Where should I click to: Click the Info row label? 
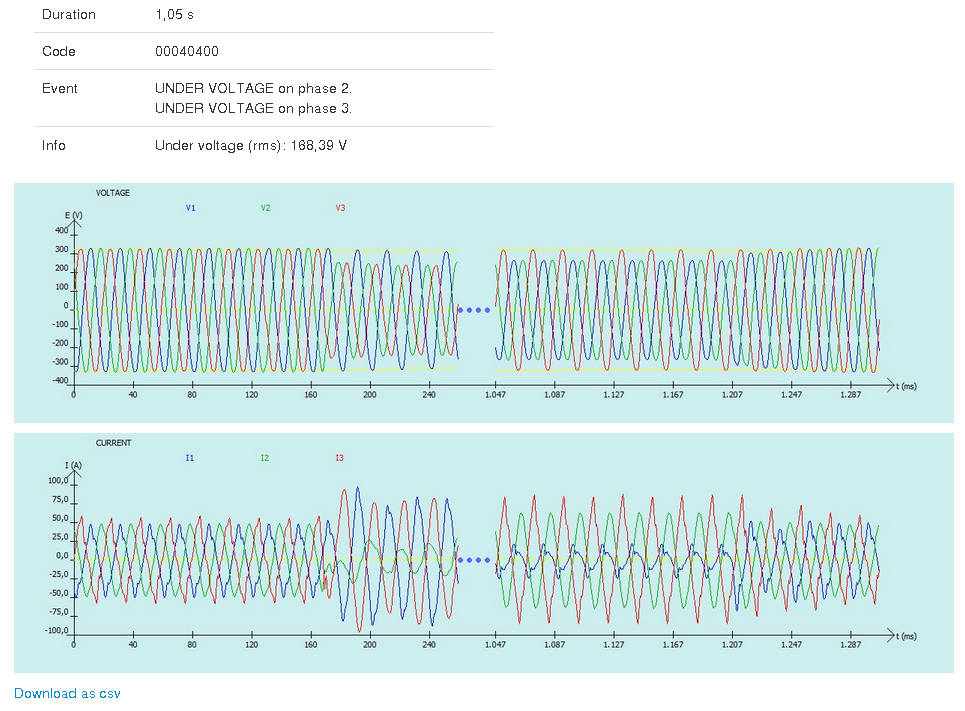54,145
